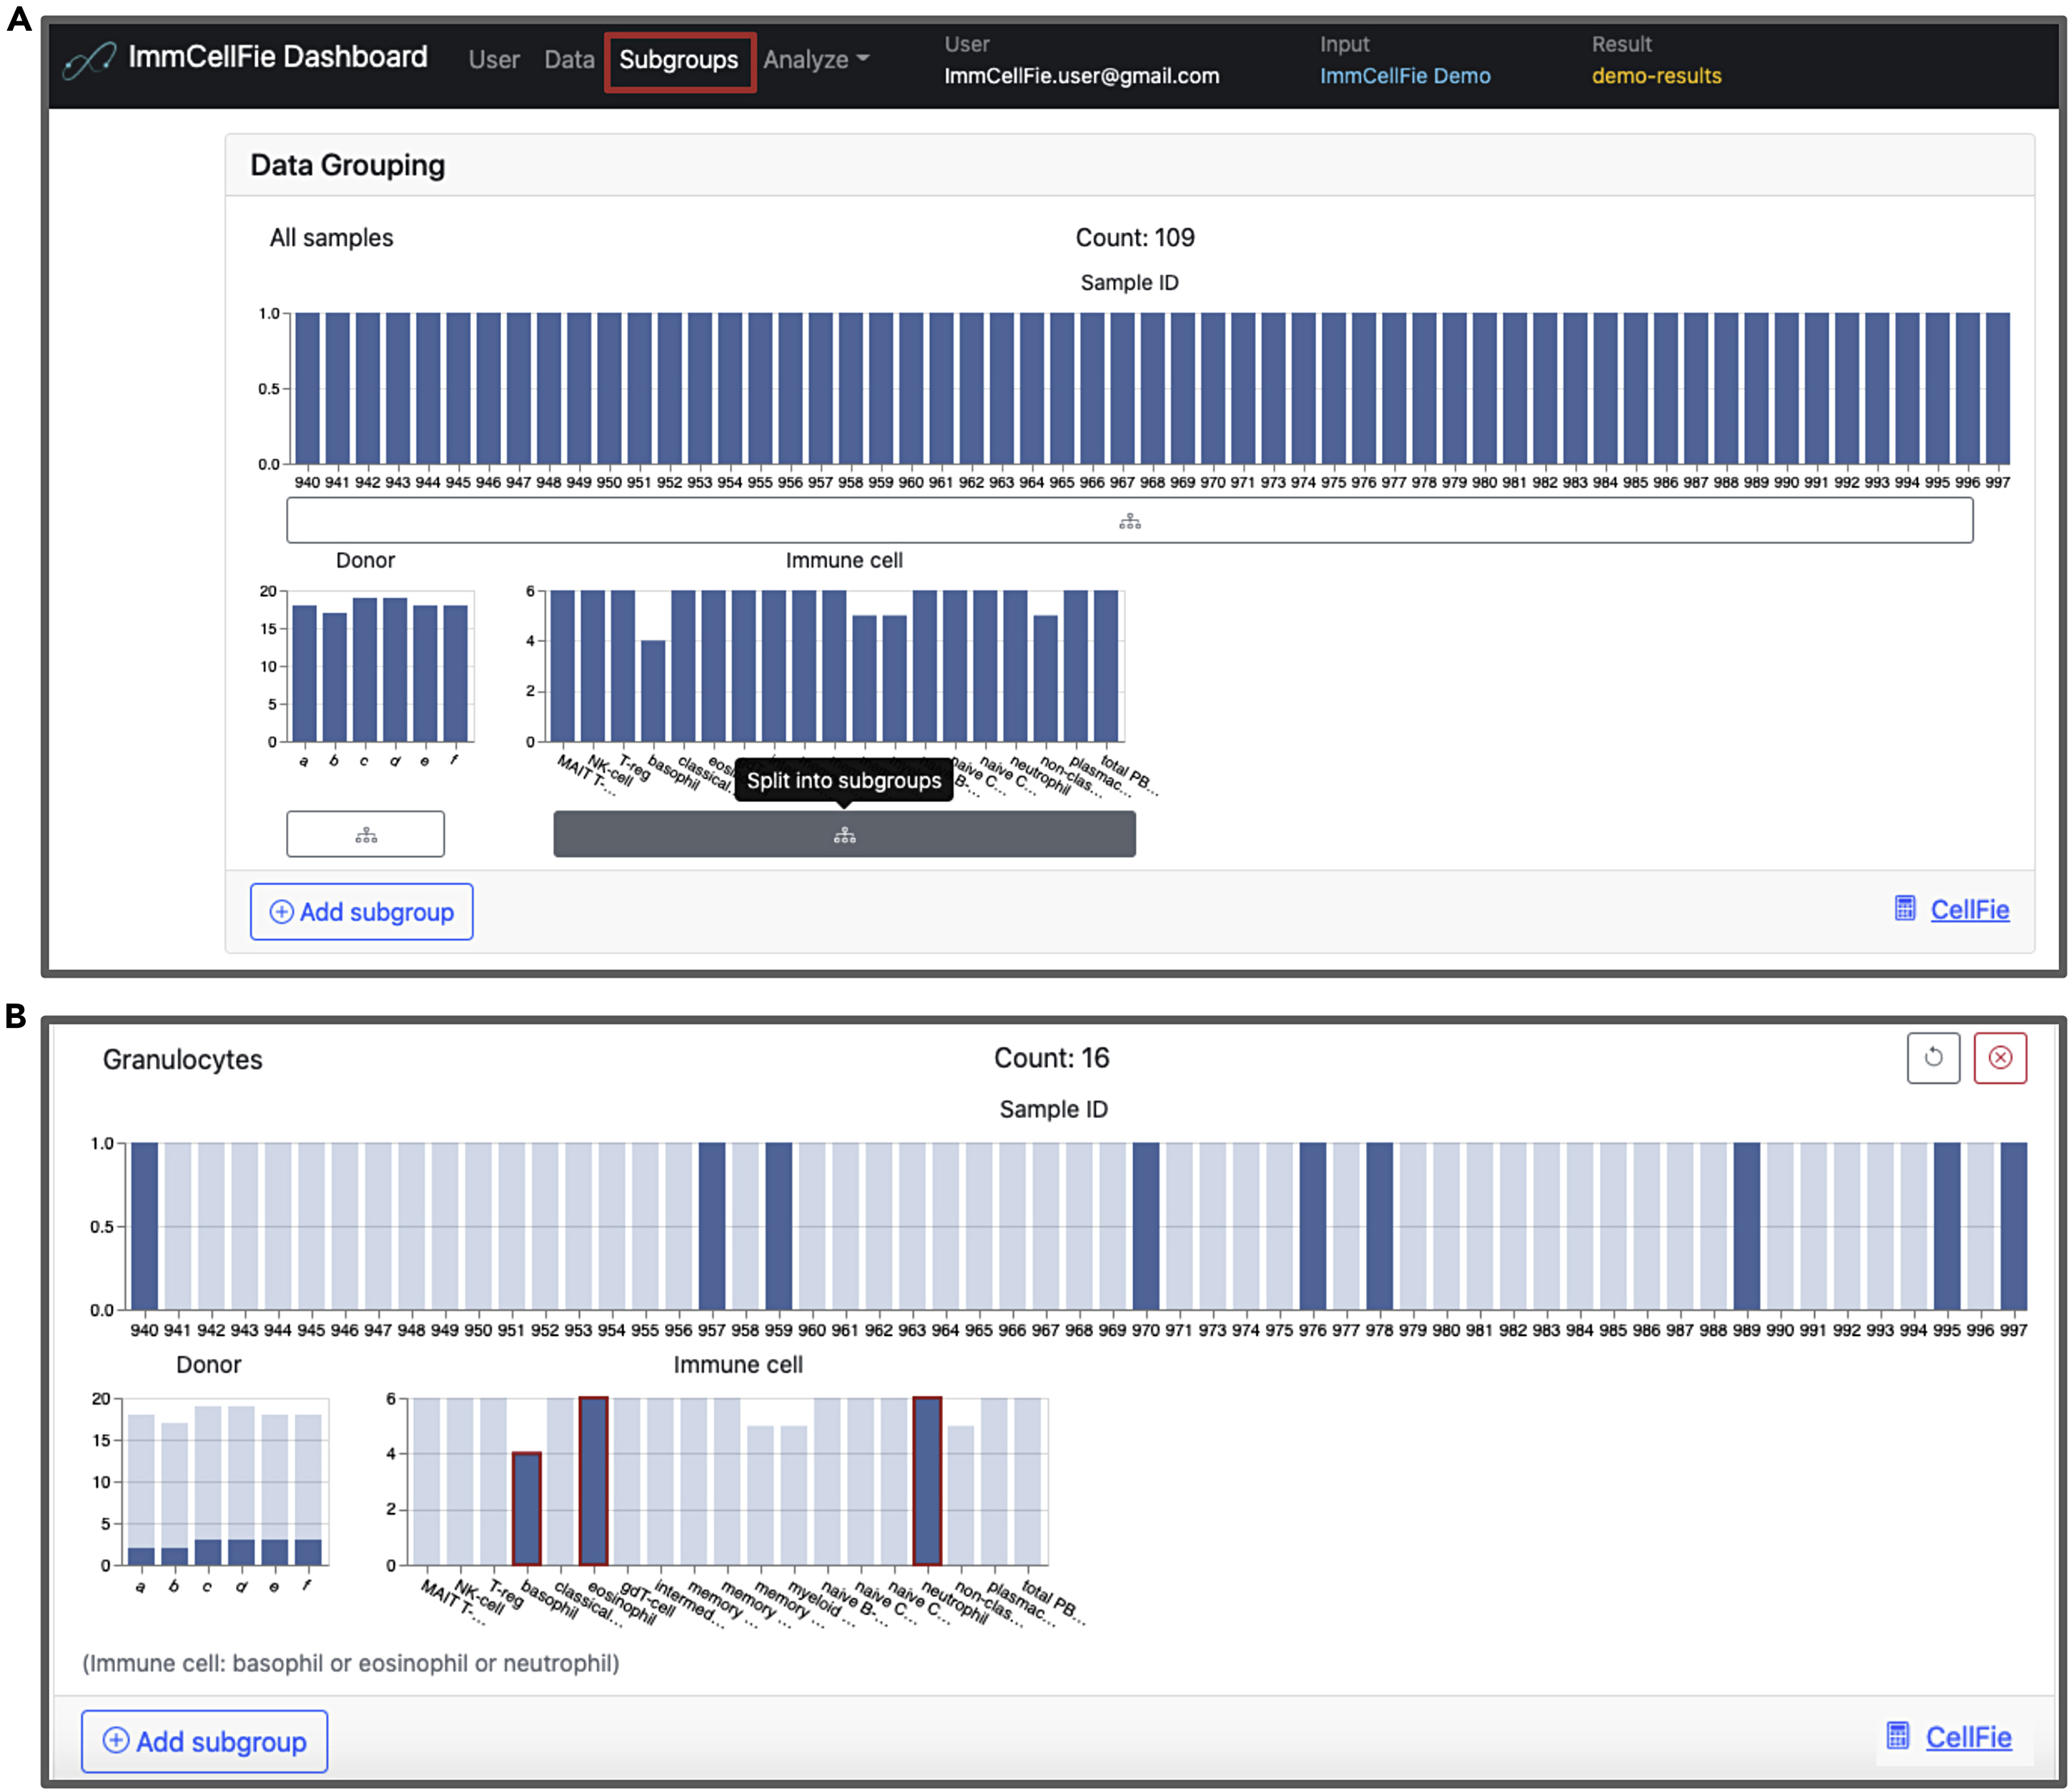Click Sample ID split into subgroups icon

1129,521
